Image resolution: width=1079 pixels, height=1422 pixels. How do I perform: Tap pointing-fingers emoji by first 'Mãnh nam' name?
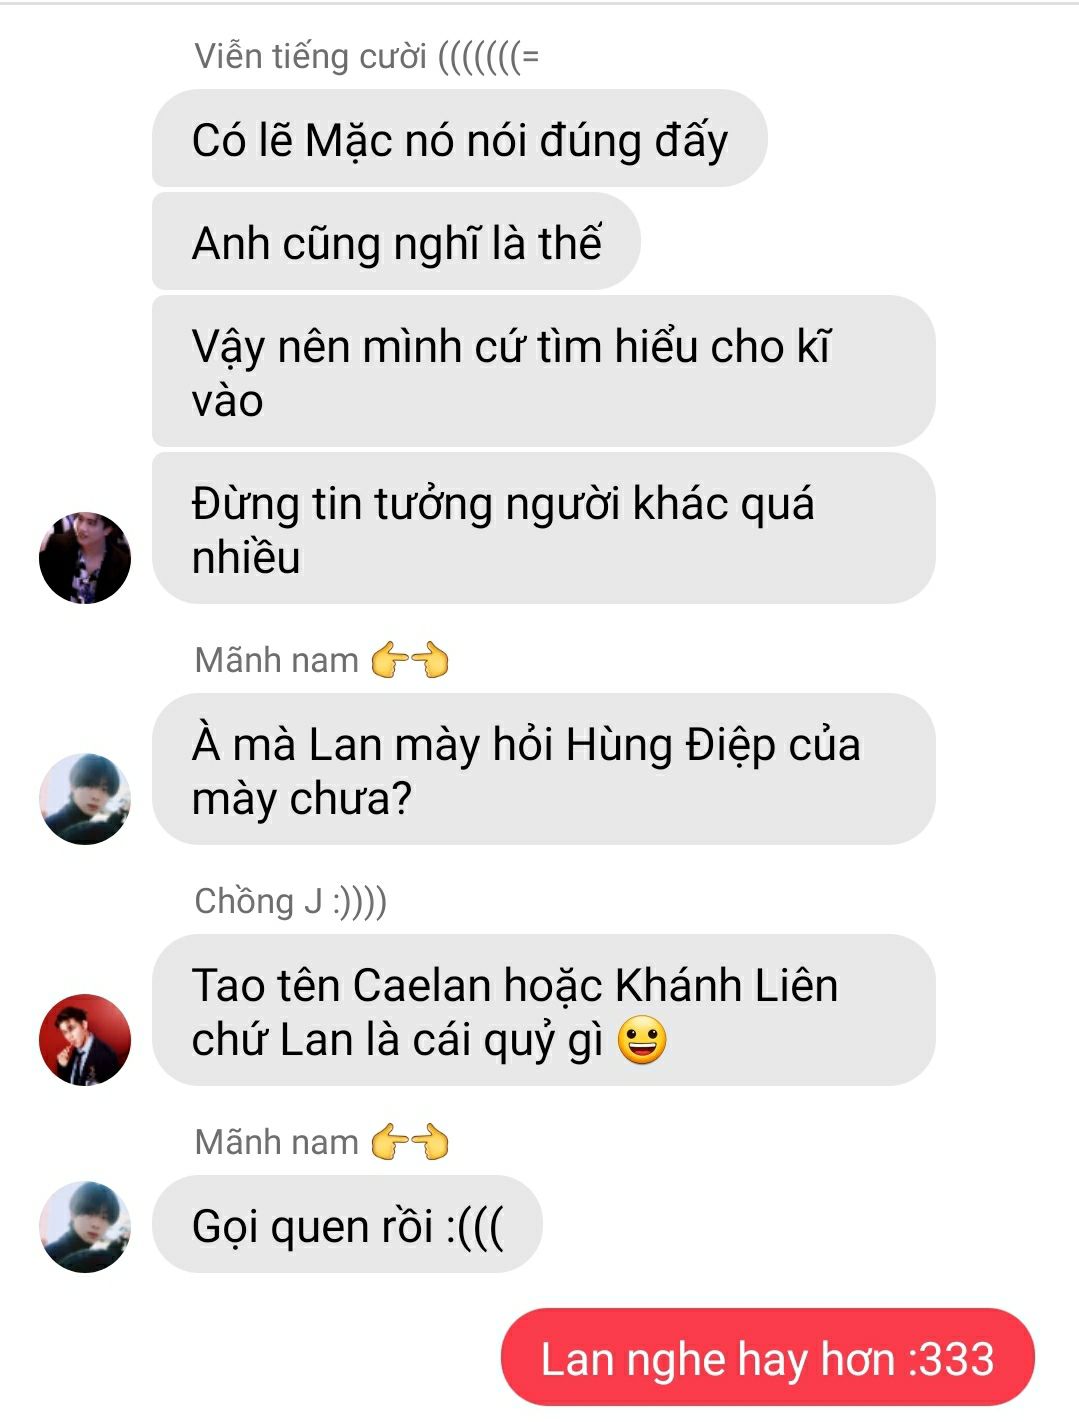pos(410,660)
